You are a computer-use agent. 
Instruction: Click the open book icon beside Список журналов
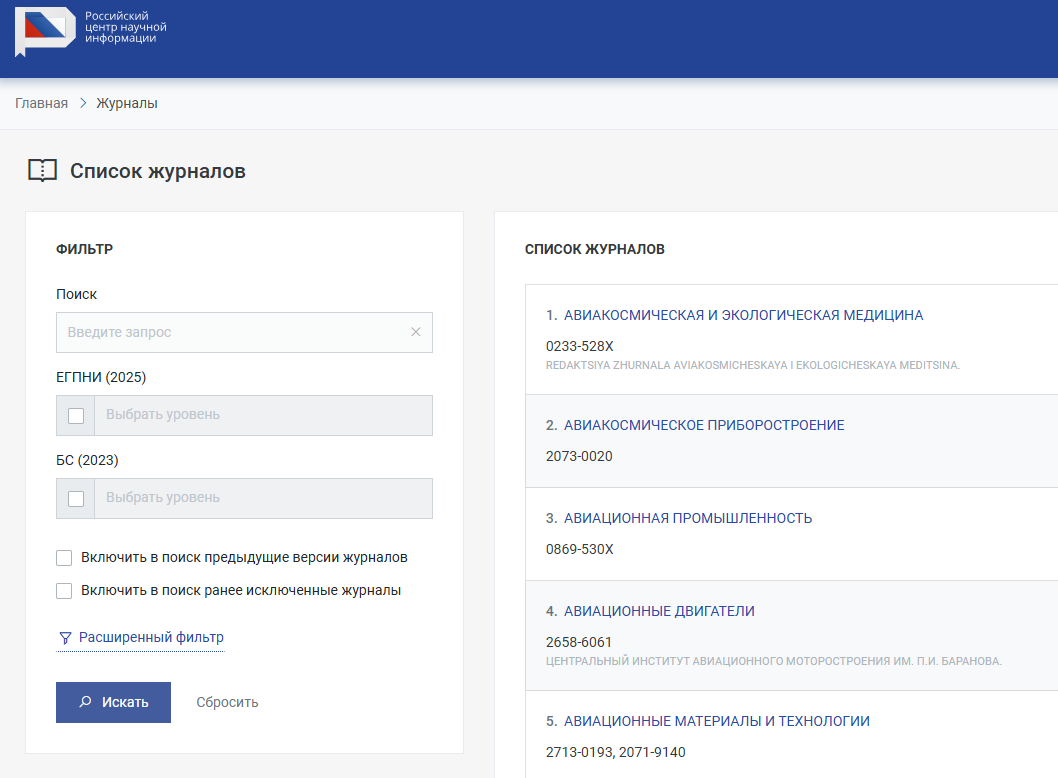(x=42, y=171)
